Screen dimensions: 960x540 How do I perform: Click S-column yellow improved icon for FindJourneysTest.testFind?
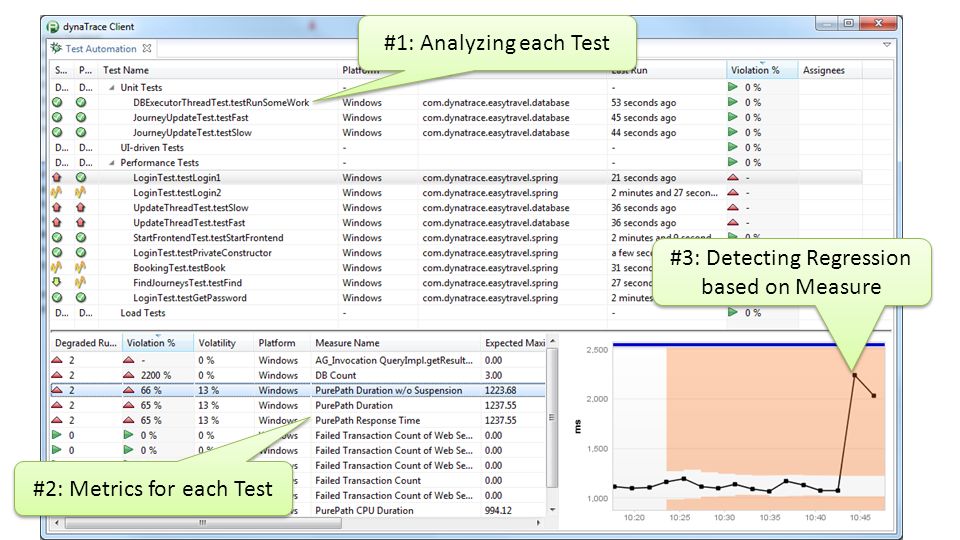coord(57,282)
